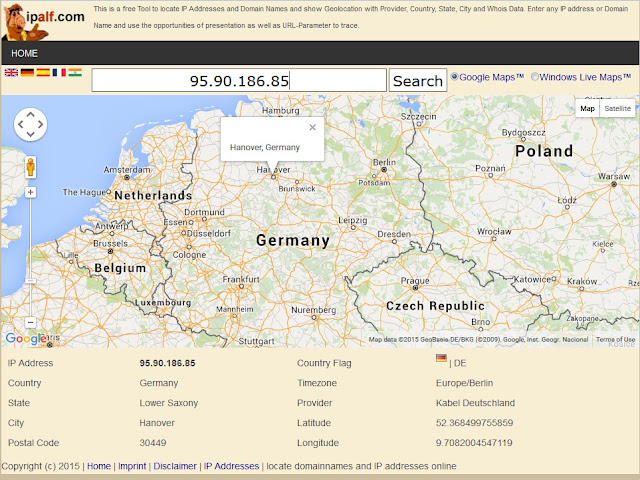Click the latitude value 52.368499755859
This screenshot has width=640, height=480.
[474, 423]
